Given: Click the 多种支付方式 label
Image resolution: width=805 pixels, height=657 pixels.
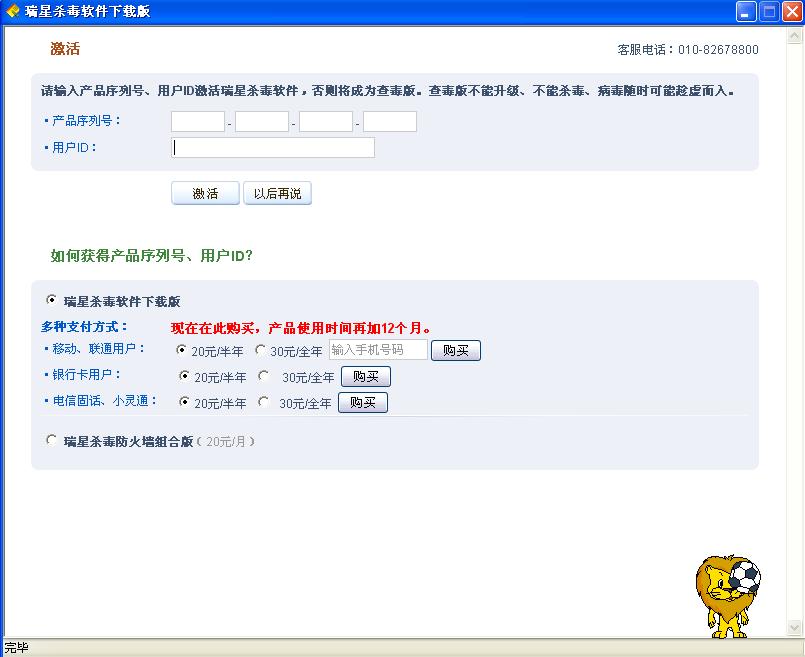Looking at the screenshot, I should pyautogui.click(x=85, y=327).
